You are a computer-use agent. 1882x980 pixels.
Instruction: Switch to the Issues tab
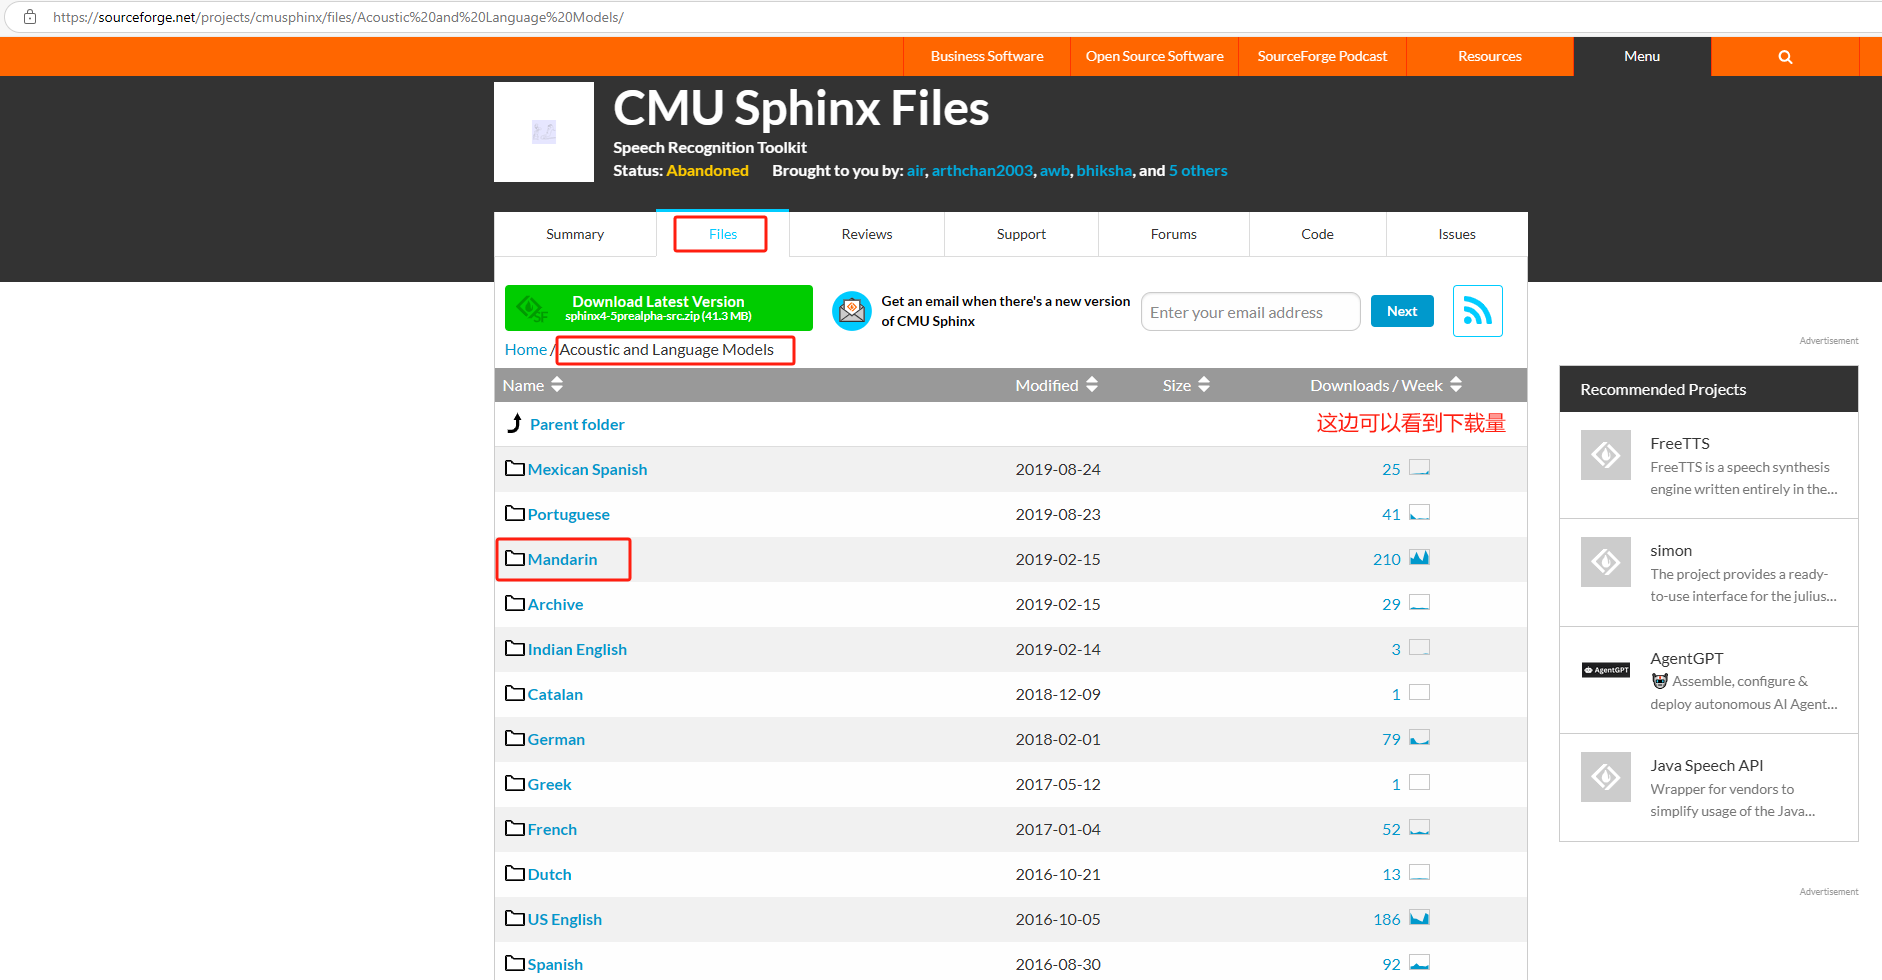pyautogui.click(x=1457, y=234)
